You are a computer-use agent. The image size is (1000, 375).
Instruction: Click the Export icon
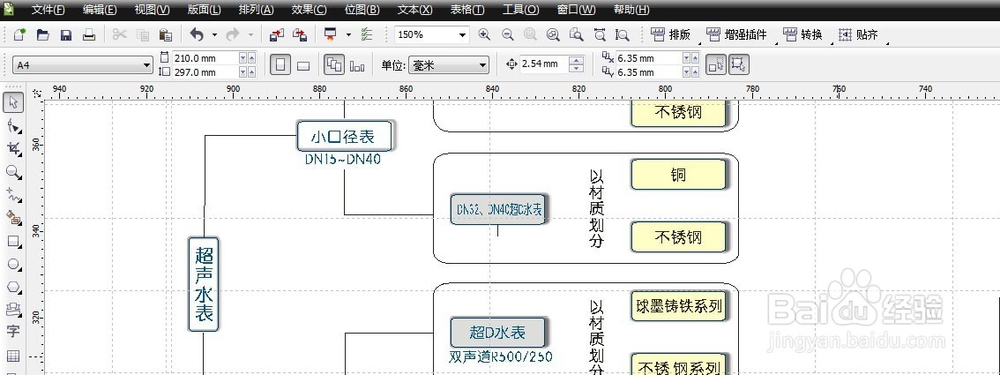tap(299, 35)
